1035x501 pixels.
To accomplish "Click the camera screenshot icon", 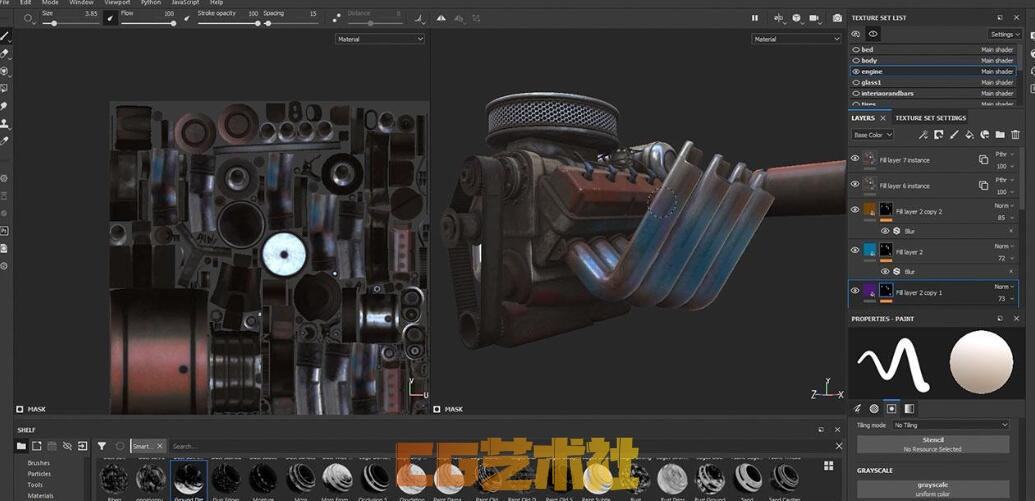I will click(x=837, y=18).
